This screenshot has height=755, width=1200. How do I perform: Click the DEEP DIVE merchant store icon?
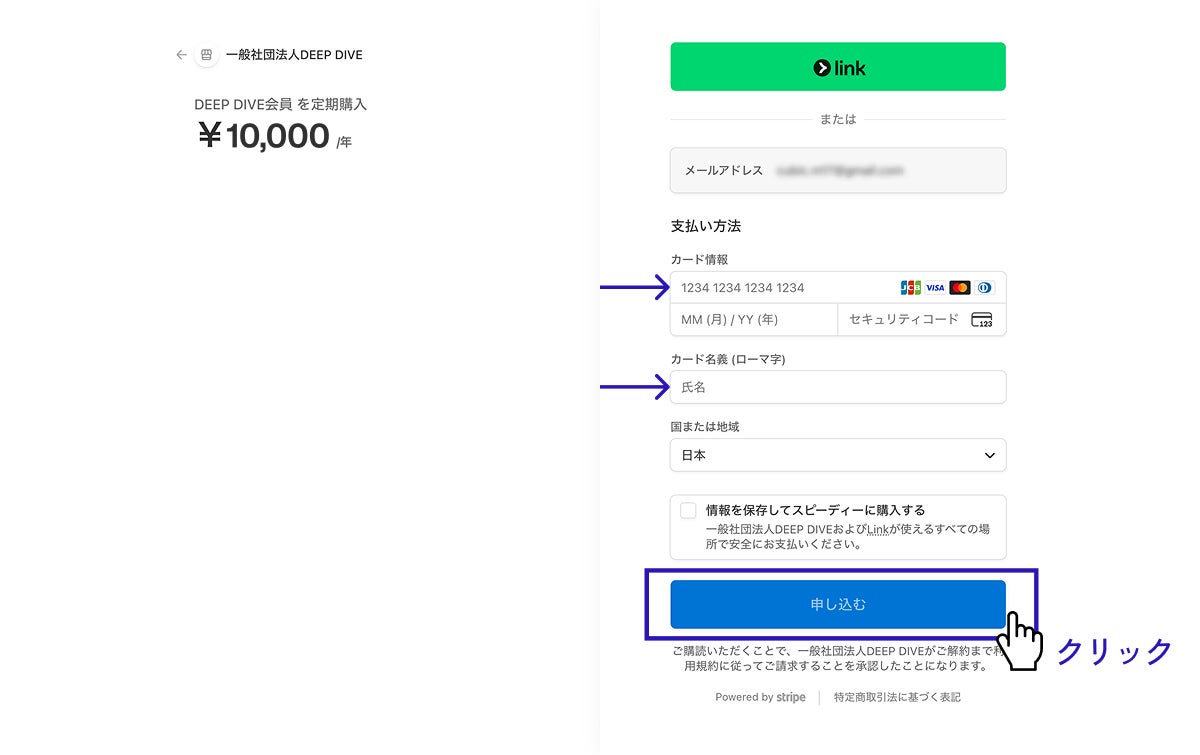click(x=207, y=55)
